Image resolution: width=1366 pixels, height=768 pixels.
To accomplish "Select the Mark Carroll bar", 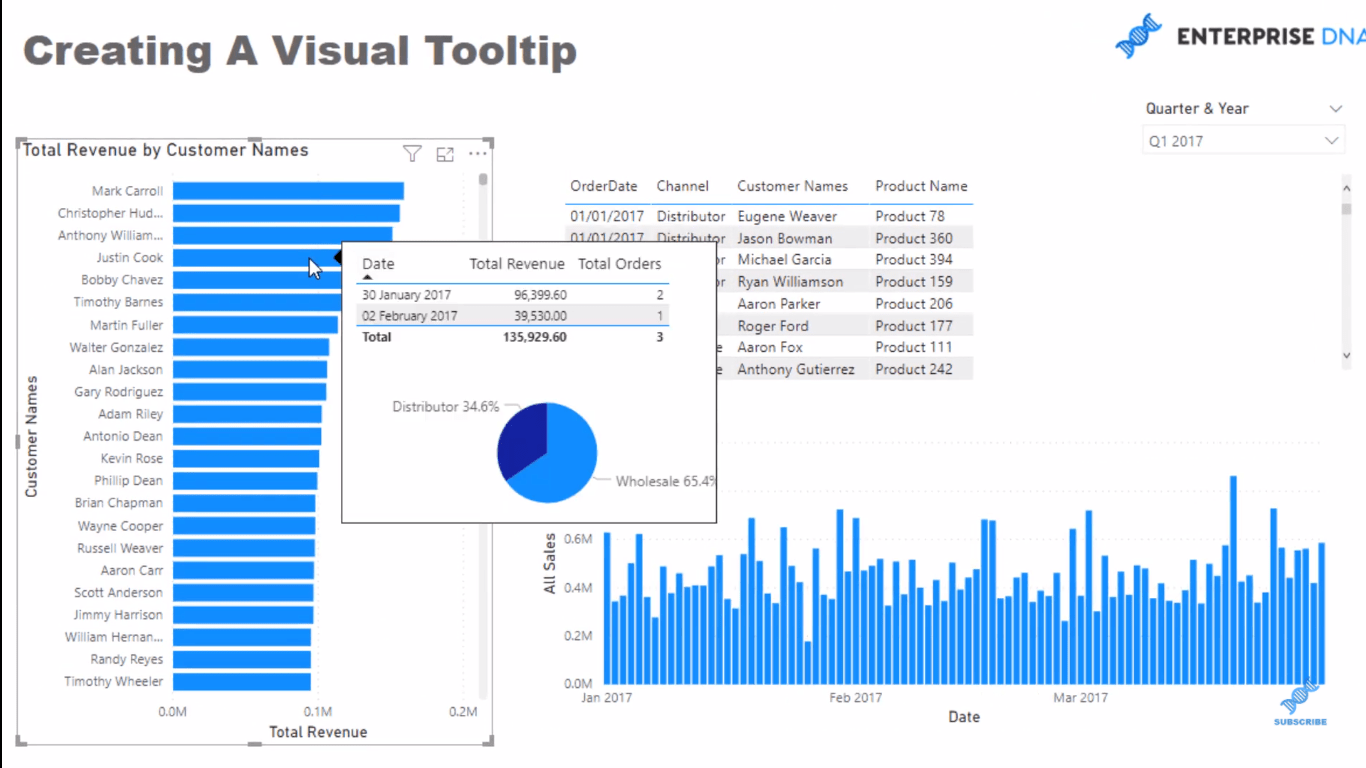I will [x=288, y=191].
